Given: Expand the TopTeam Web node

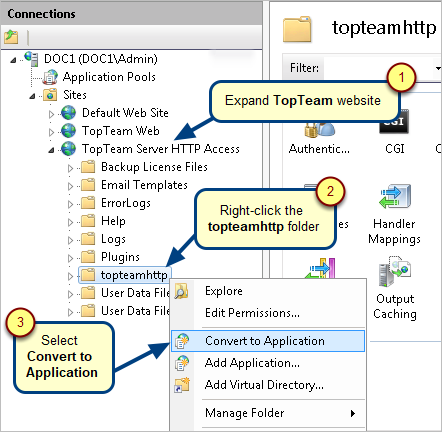Looking at the screenshot, I should click(51, 132).
